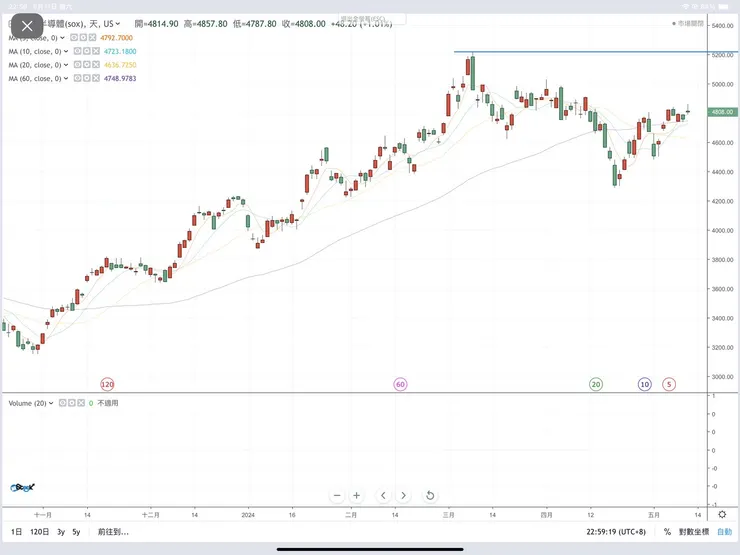The image size is (740, 555).
Task: Click the MA value 4748.9783
Action: 120,78
